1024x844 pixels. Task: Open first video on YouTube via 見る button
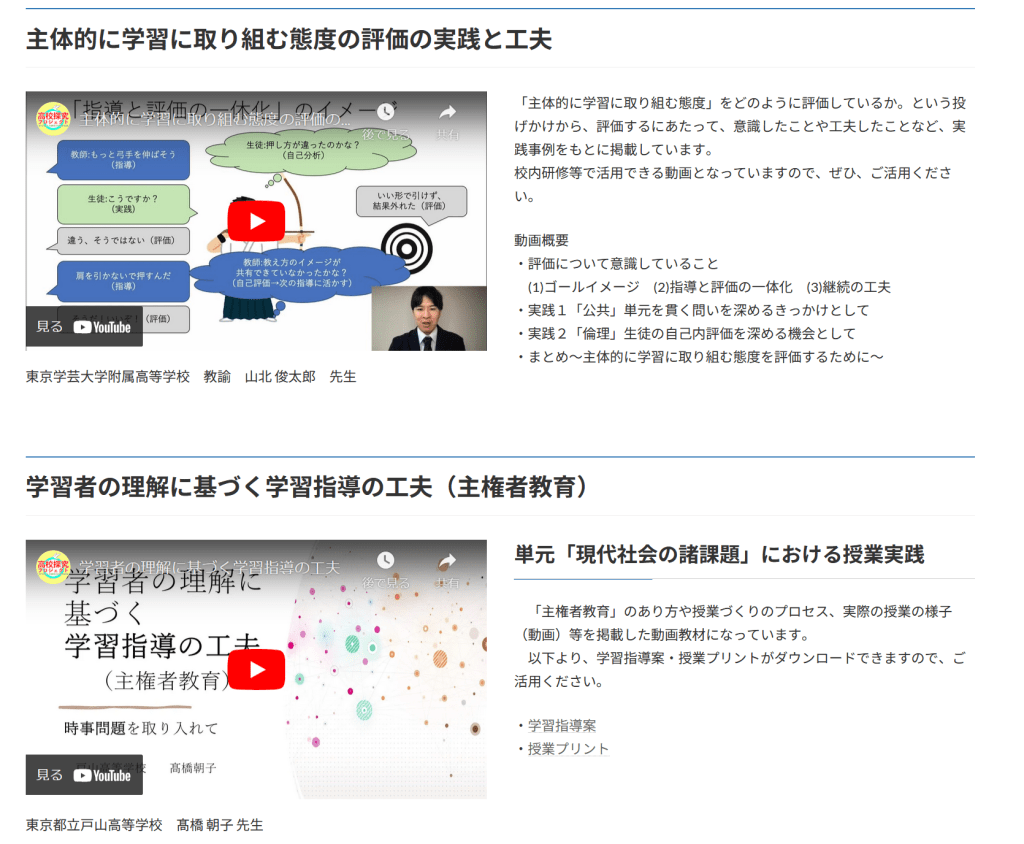click(x=84, y=326)
